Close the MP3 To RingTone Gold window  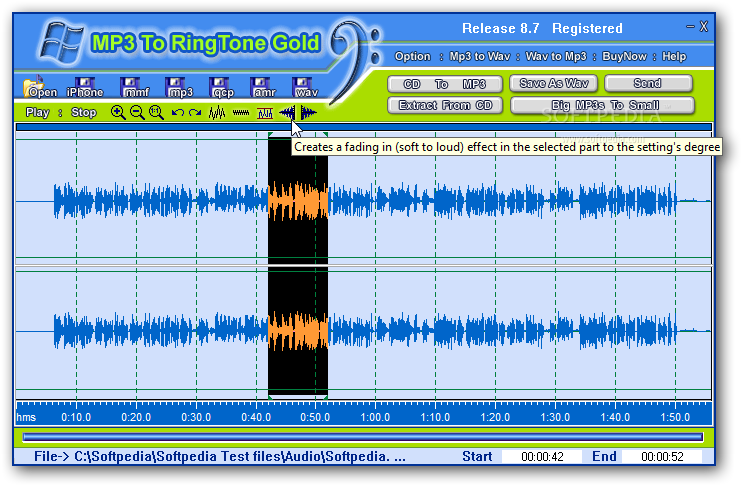coord(704,27)
